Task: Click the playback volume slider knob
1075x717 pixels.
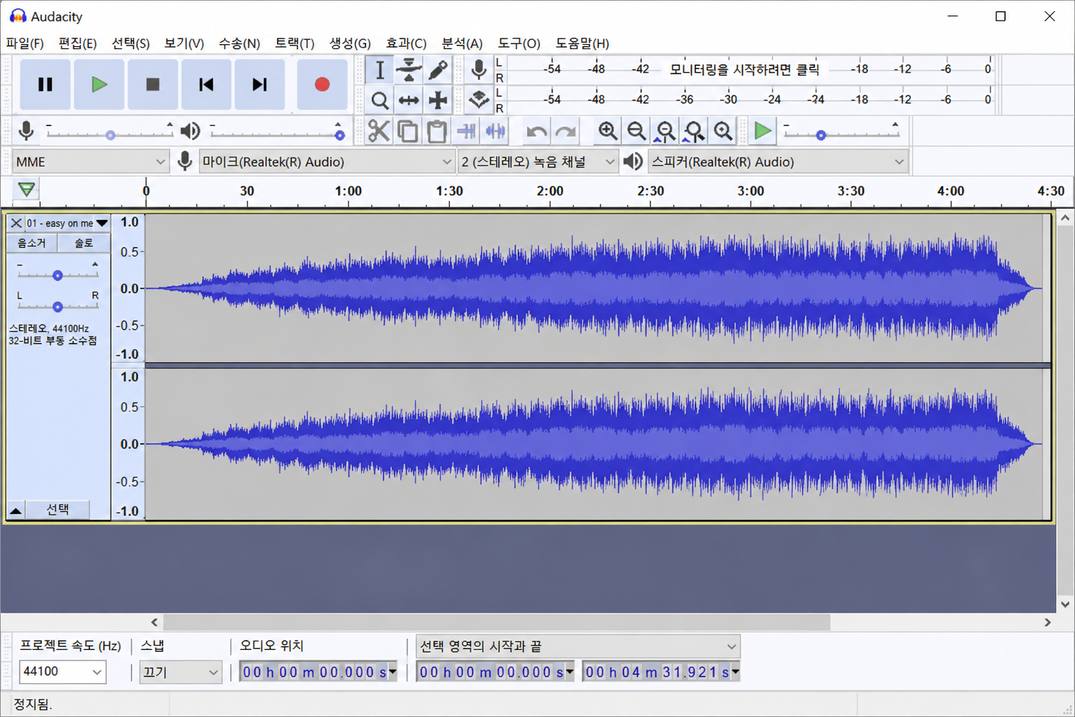Action: click(x=339, y=135)
